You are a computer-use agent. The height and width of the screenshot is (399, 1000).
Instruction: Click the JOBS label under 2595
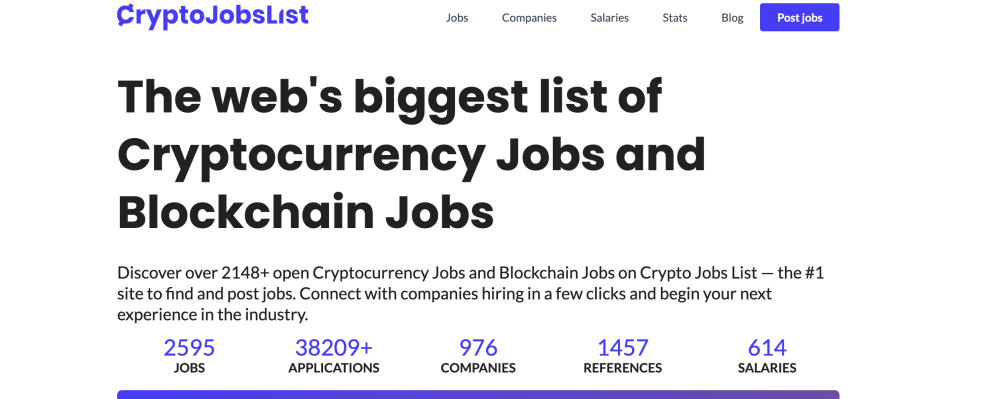click(189, 368)
